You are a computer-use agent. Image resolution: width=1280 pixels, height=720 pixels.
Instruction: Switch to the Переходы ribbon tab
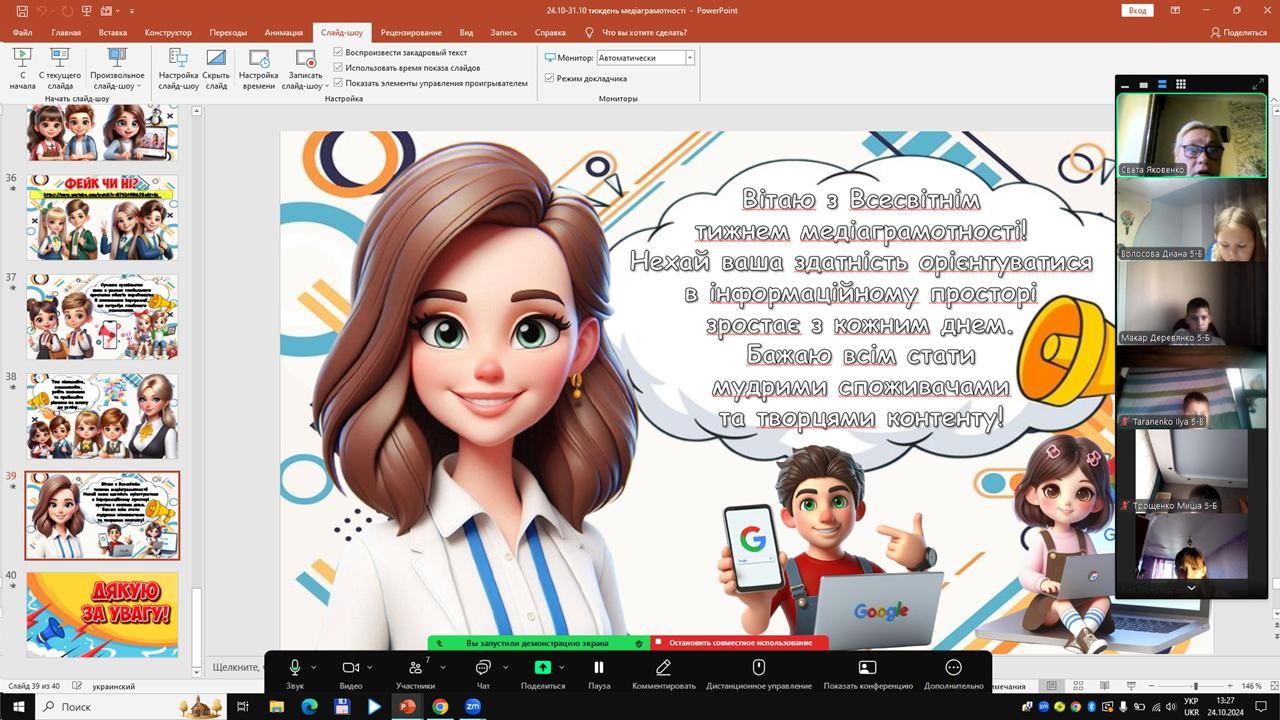(227, 32)
